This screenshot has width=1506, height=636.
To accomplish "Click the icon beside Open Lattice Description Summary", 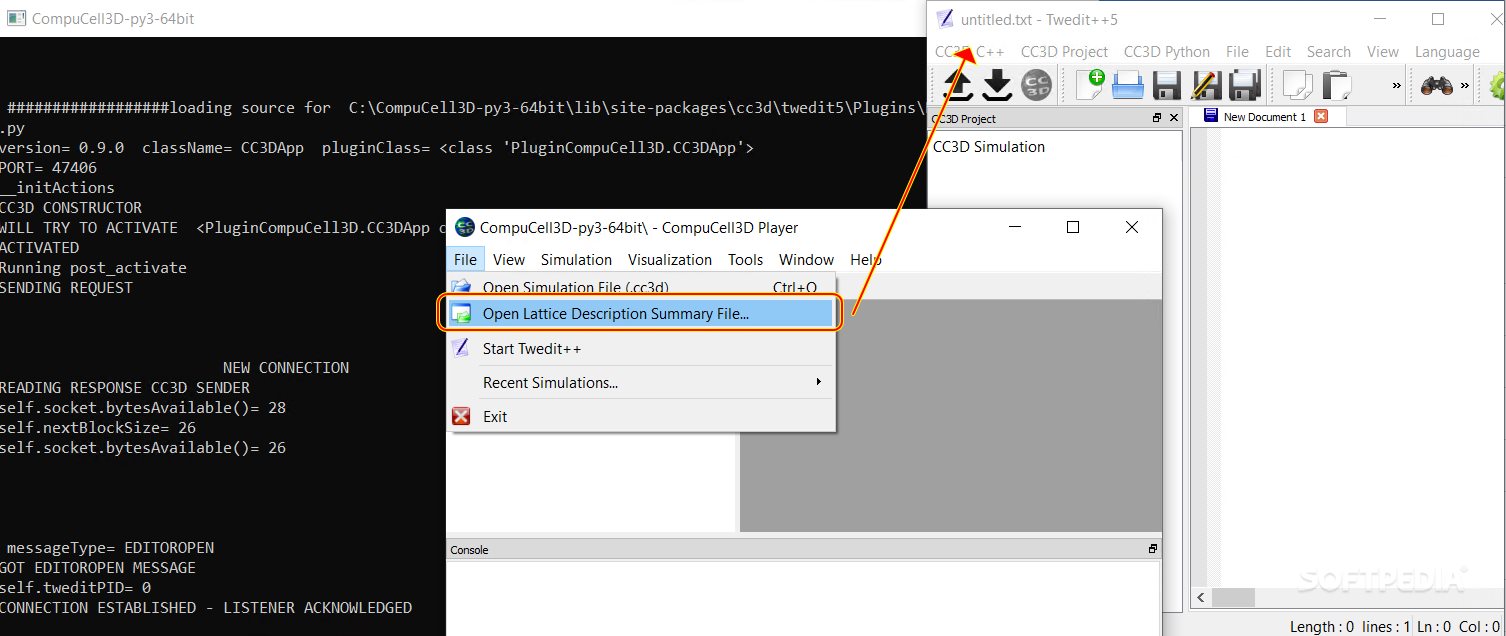I will coord(461,314).
